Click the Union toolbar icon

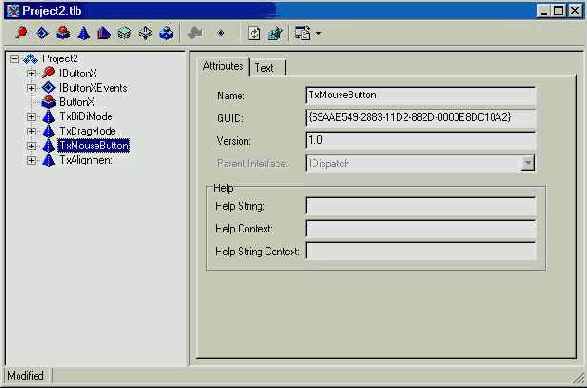coord(145,33)
